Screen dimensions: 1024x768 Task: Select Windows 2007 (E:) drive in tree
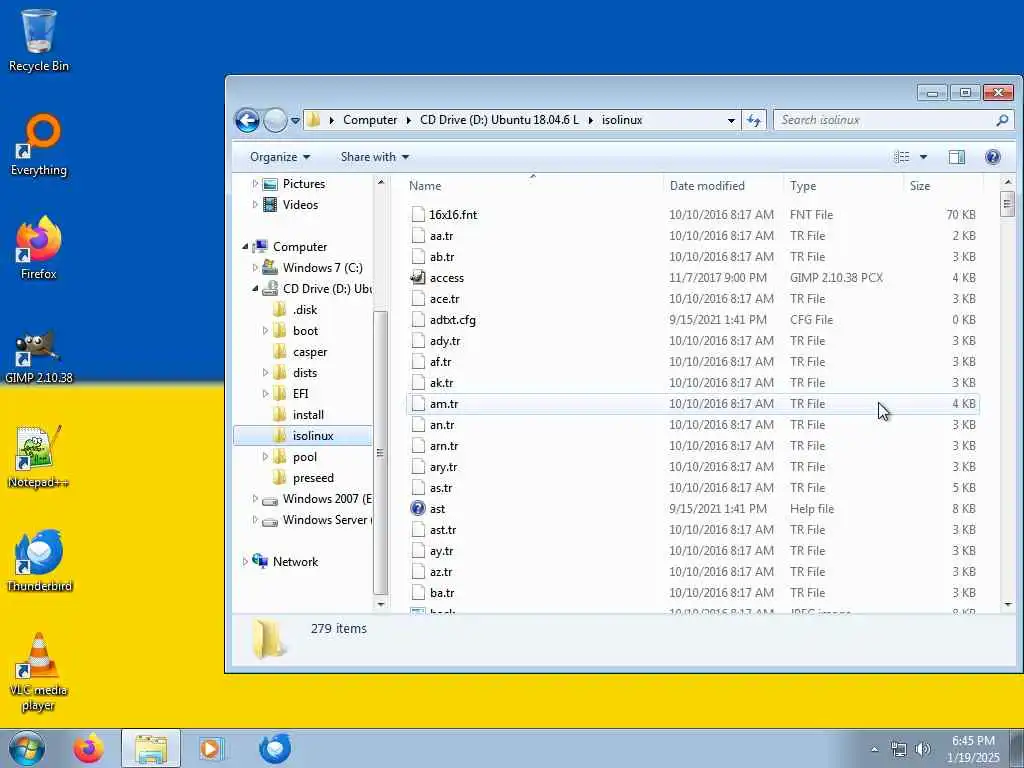click(327, 499)
